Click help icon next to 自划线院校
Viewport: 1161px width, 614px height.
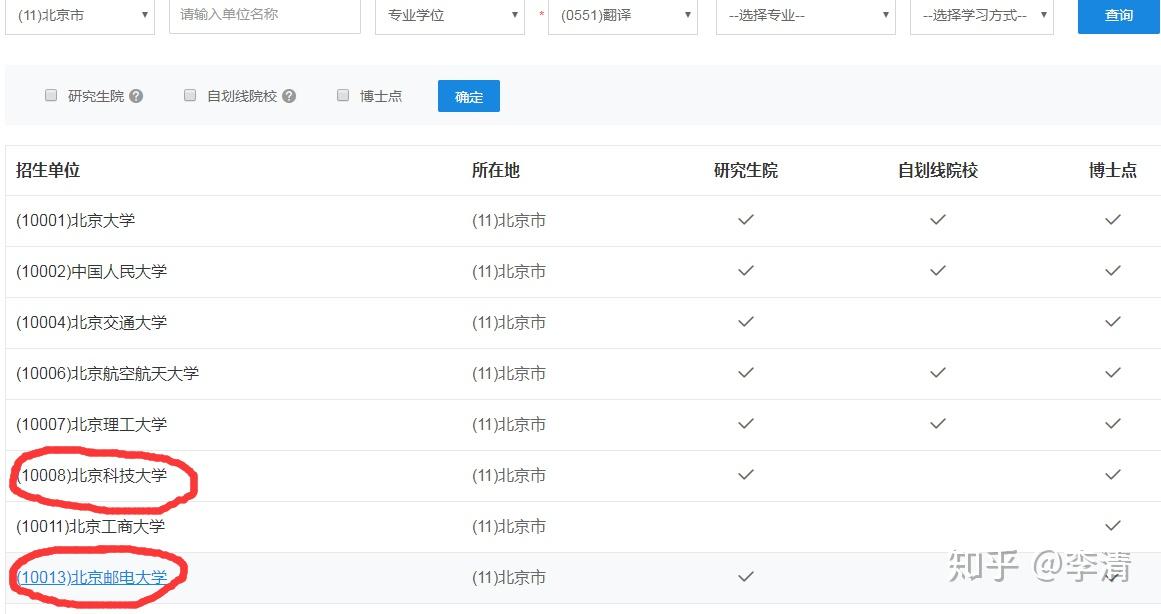click(x=289, y=96)
